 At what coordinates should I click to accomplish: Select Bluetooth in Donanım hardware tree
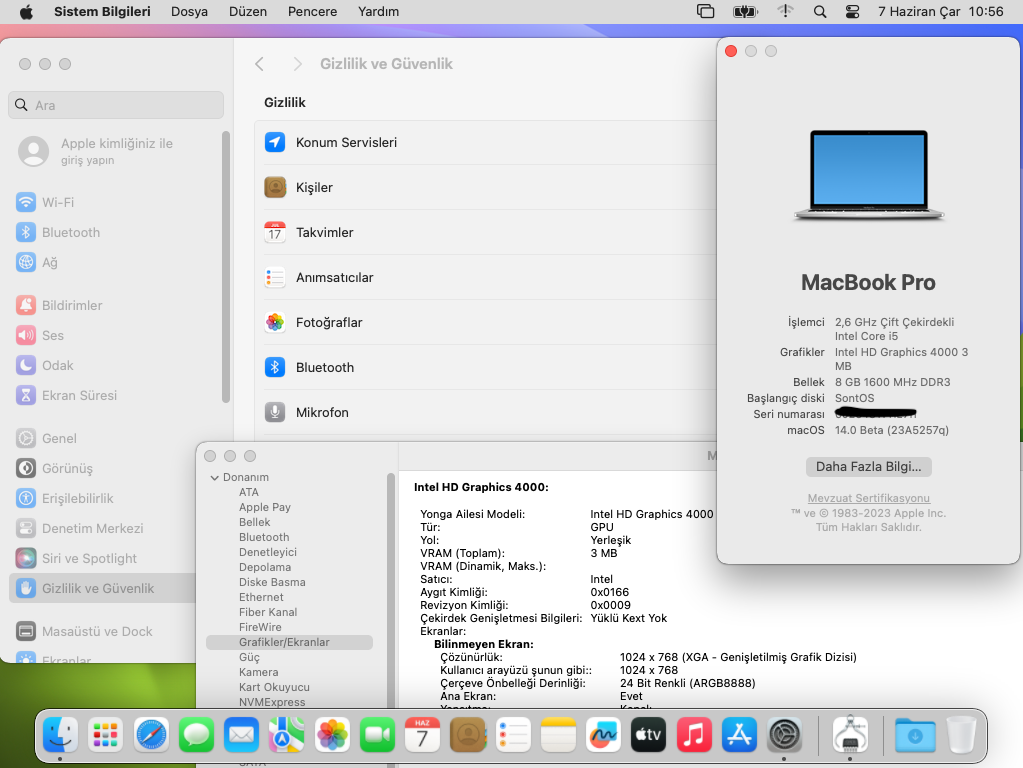tap(264, 537)
